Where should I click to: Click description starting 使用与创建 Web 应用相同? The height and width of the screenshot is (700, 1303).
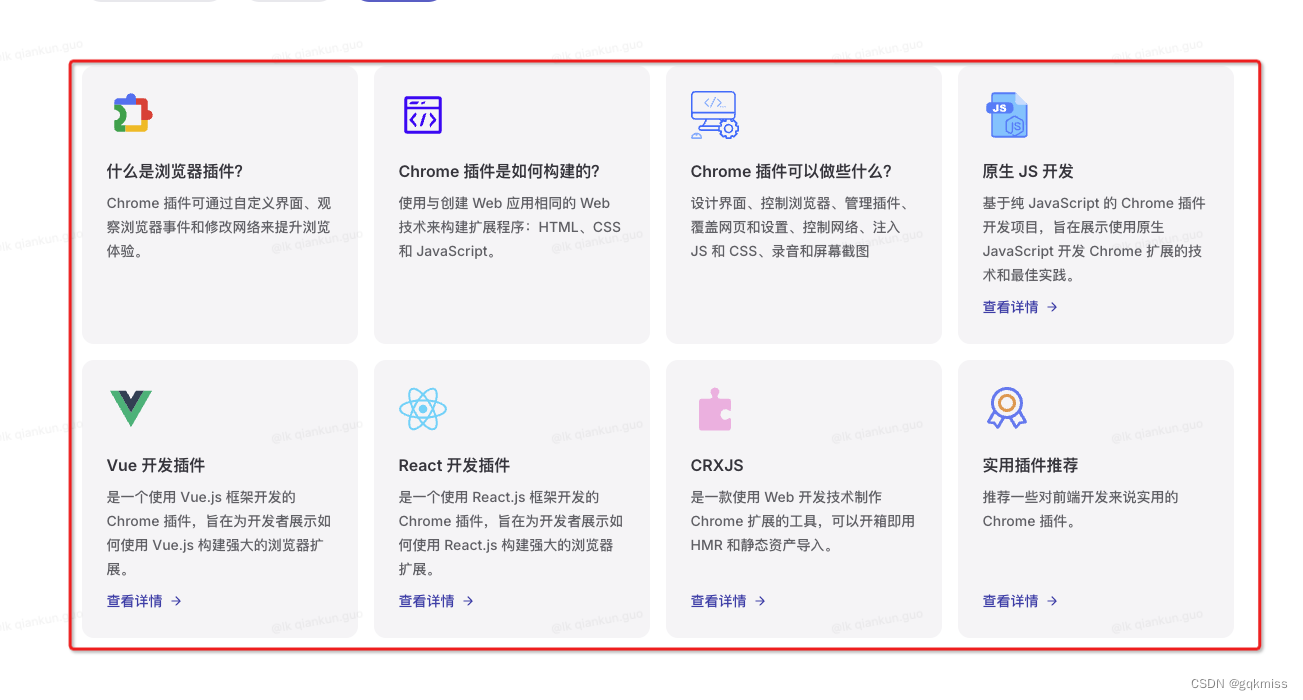[x=510, y=227]
